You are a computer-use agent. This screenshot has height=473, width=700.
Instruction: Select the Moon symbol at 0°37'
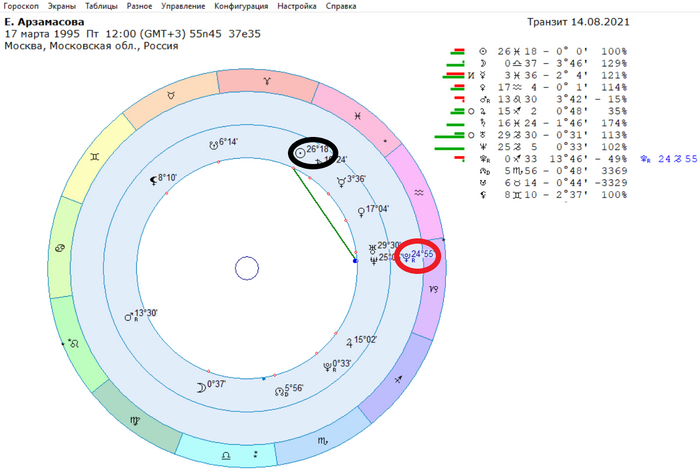click(201, 387)
